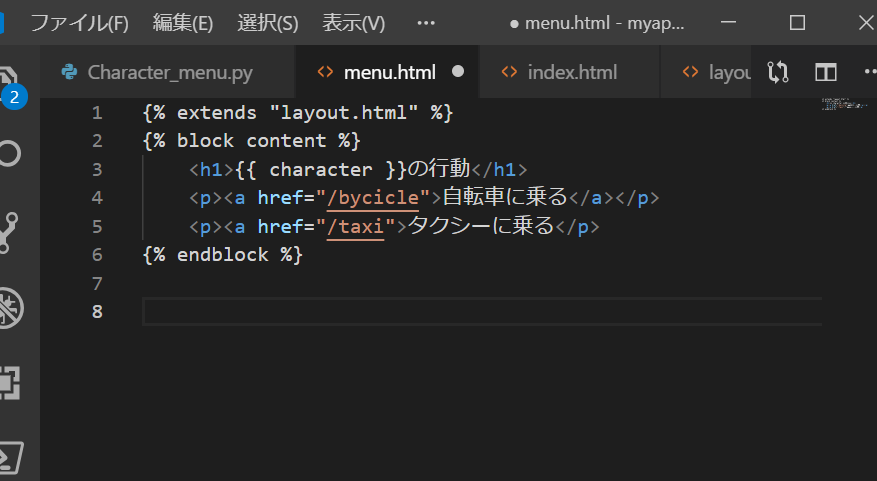
Task: Open the ファイル(F) menu
Action: (79, 23)
